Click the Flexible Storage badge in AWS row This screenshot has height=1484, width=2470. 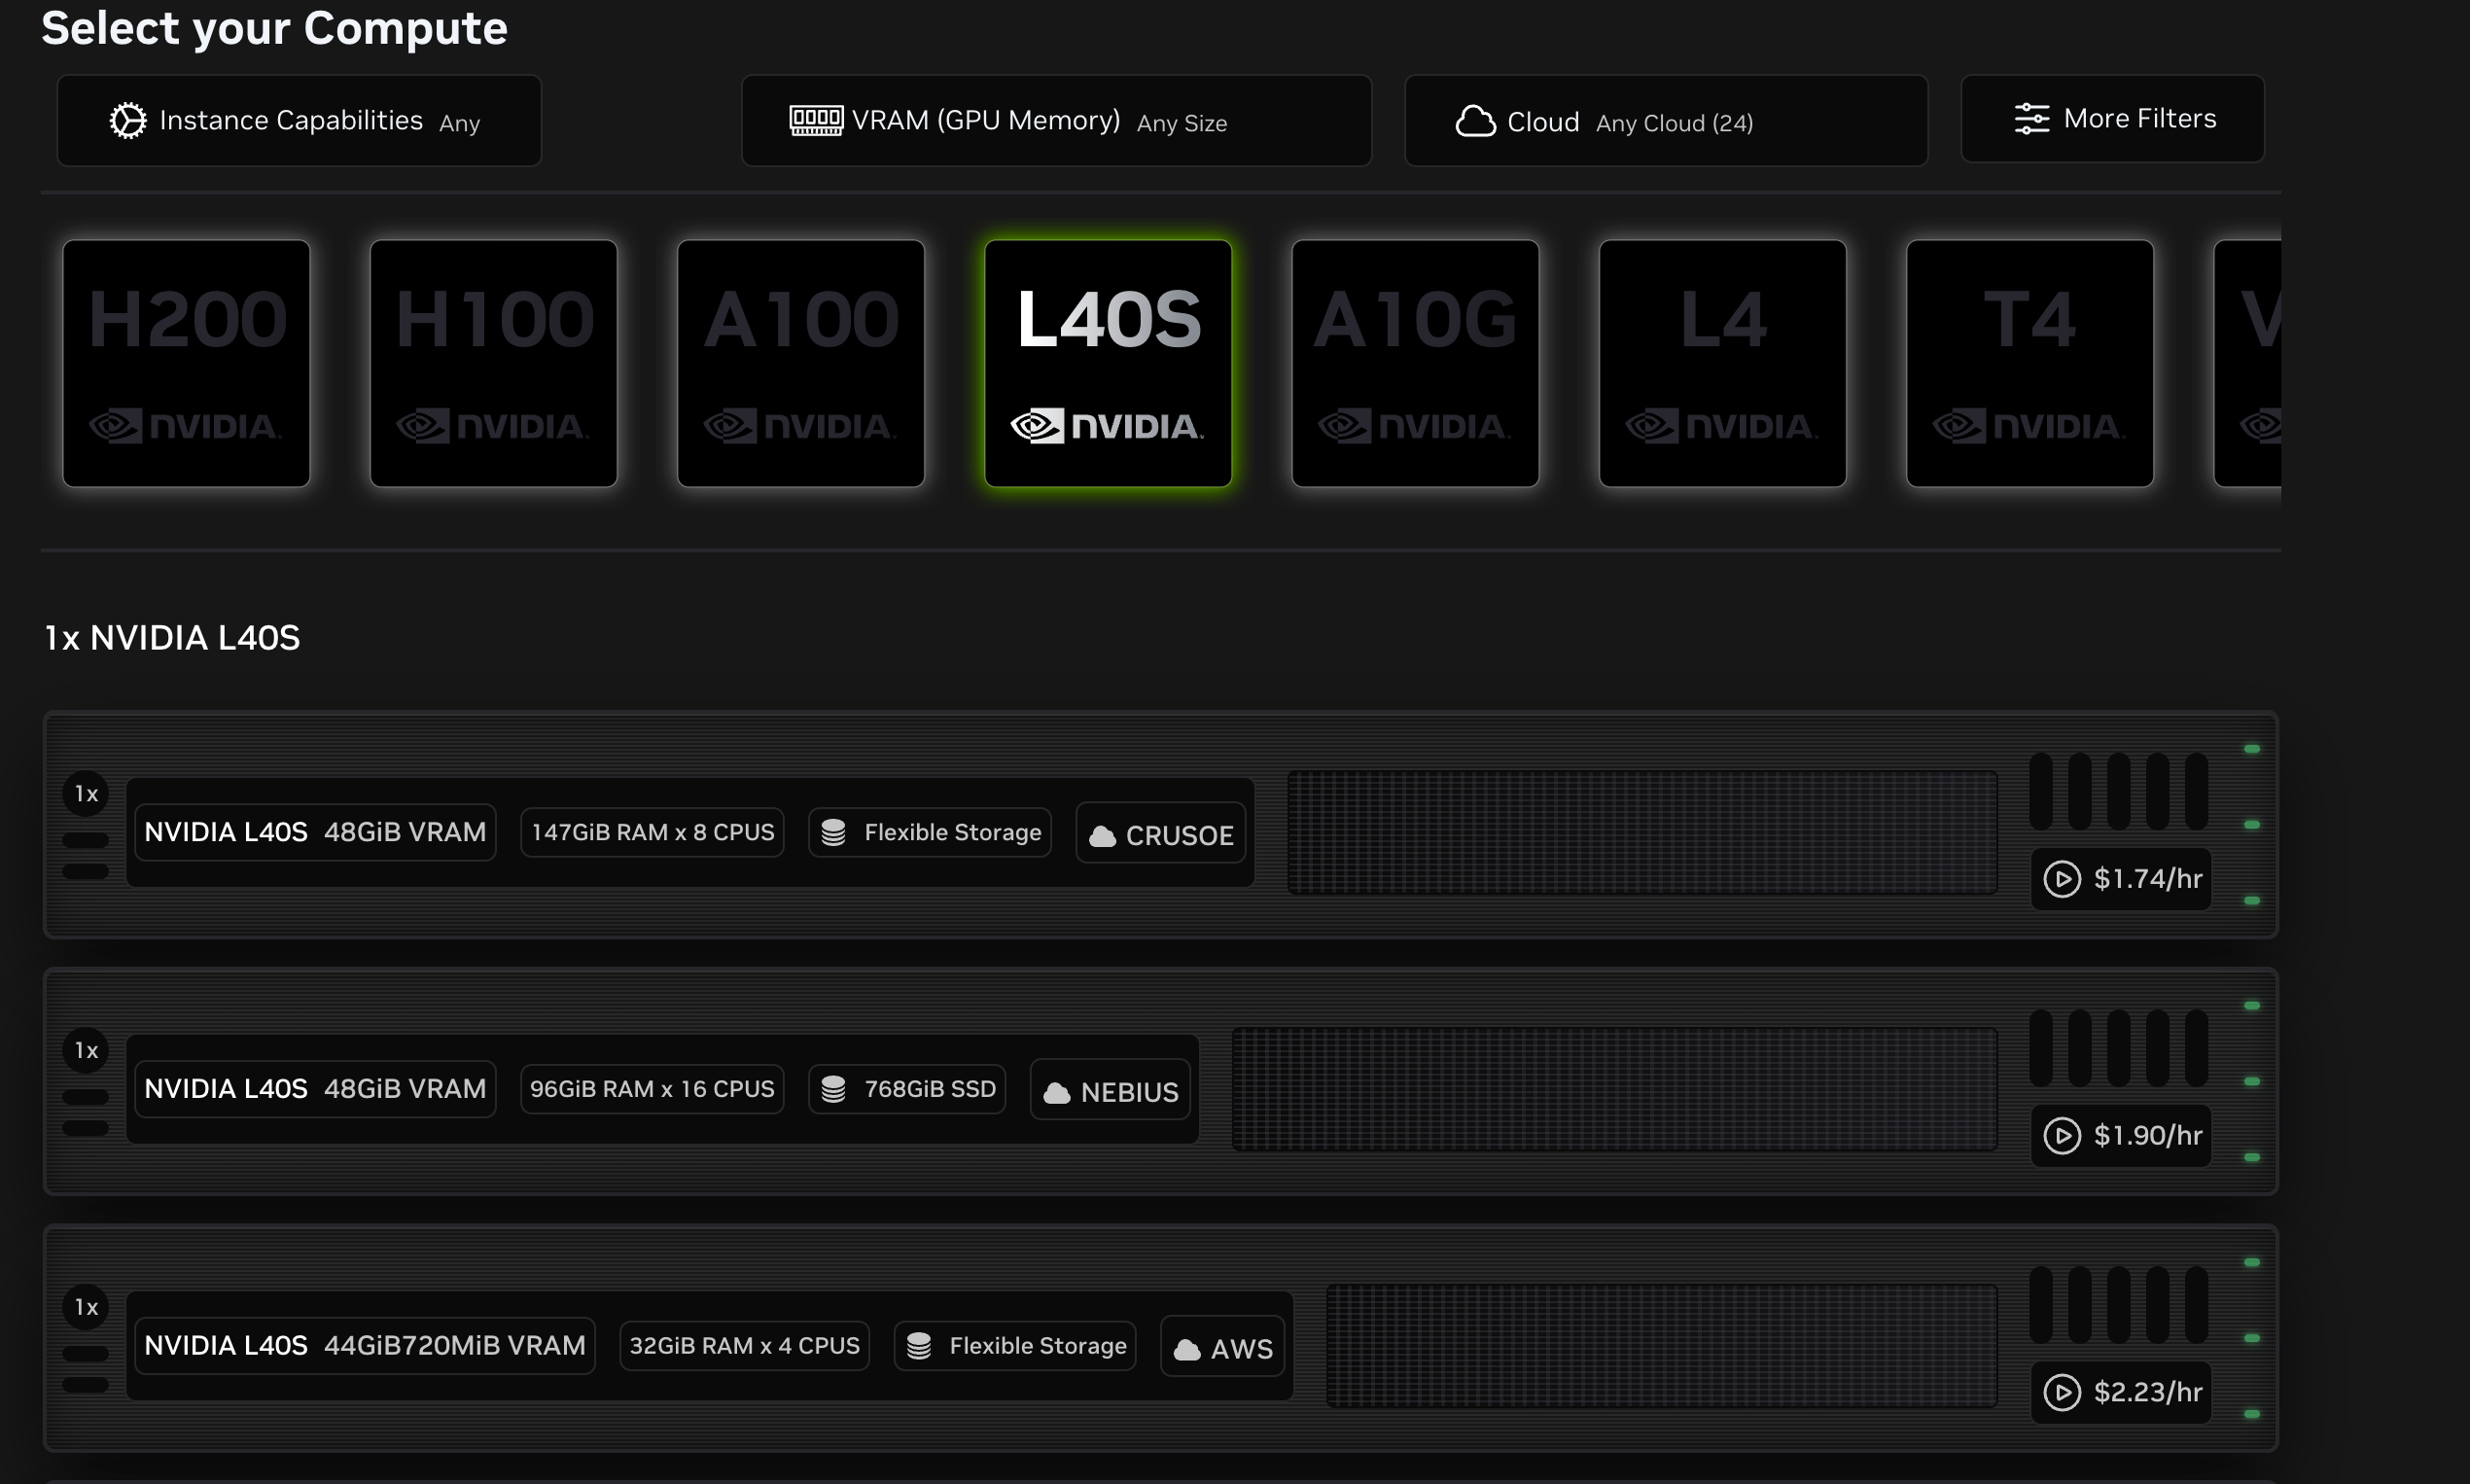[1014, 1346]
